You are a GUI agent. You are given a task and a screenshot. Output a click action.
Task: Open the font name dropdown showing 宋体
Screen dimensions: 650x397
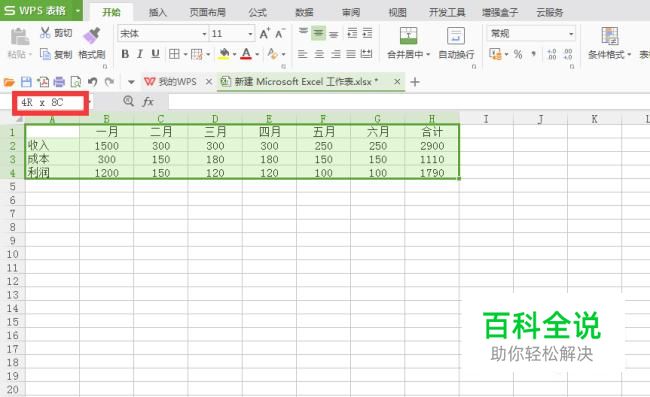pos(162,34)
